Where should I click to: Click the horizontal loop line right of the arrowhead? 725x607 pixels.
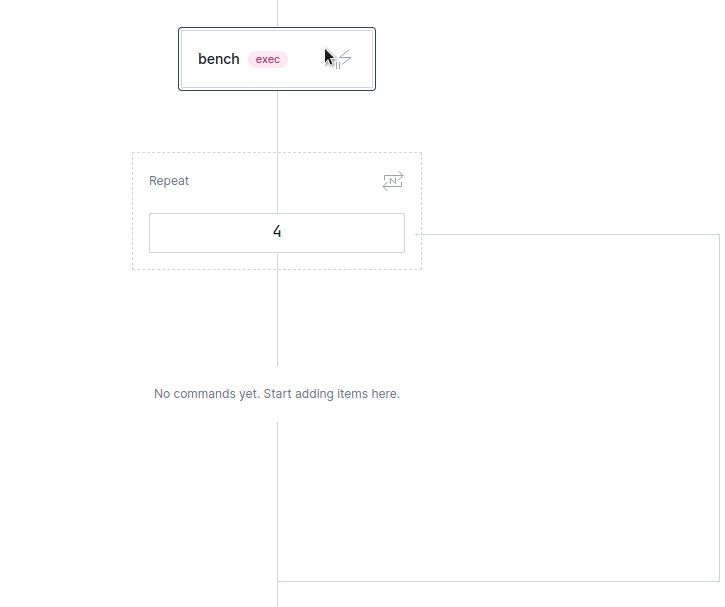coord(570,235)
